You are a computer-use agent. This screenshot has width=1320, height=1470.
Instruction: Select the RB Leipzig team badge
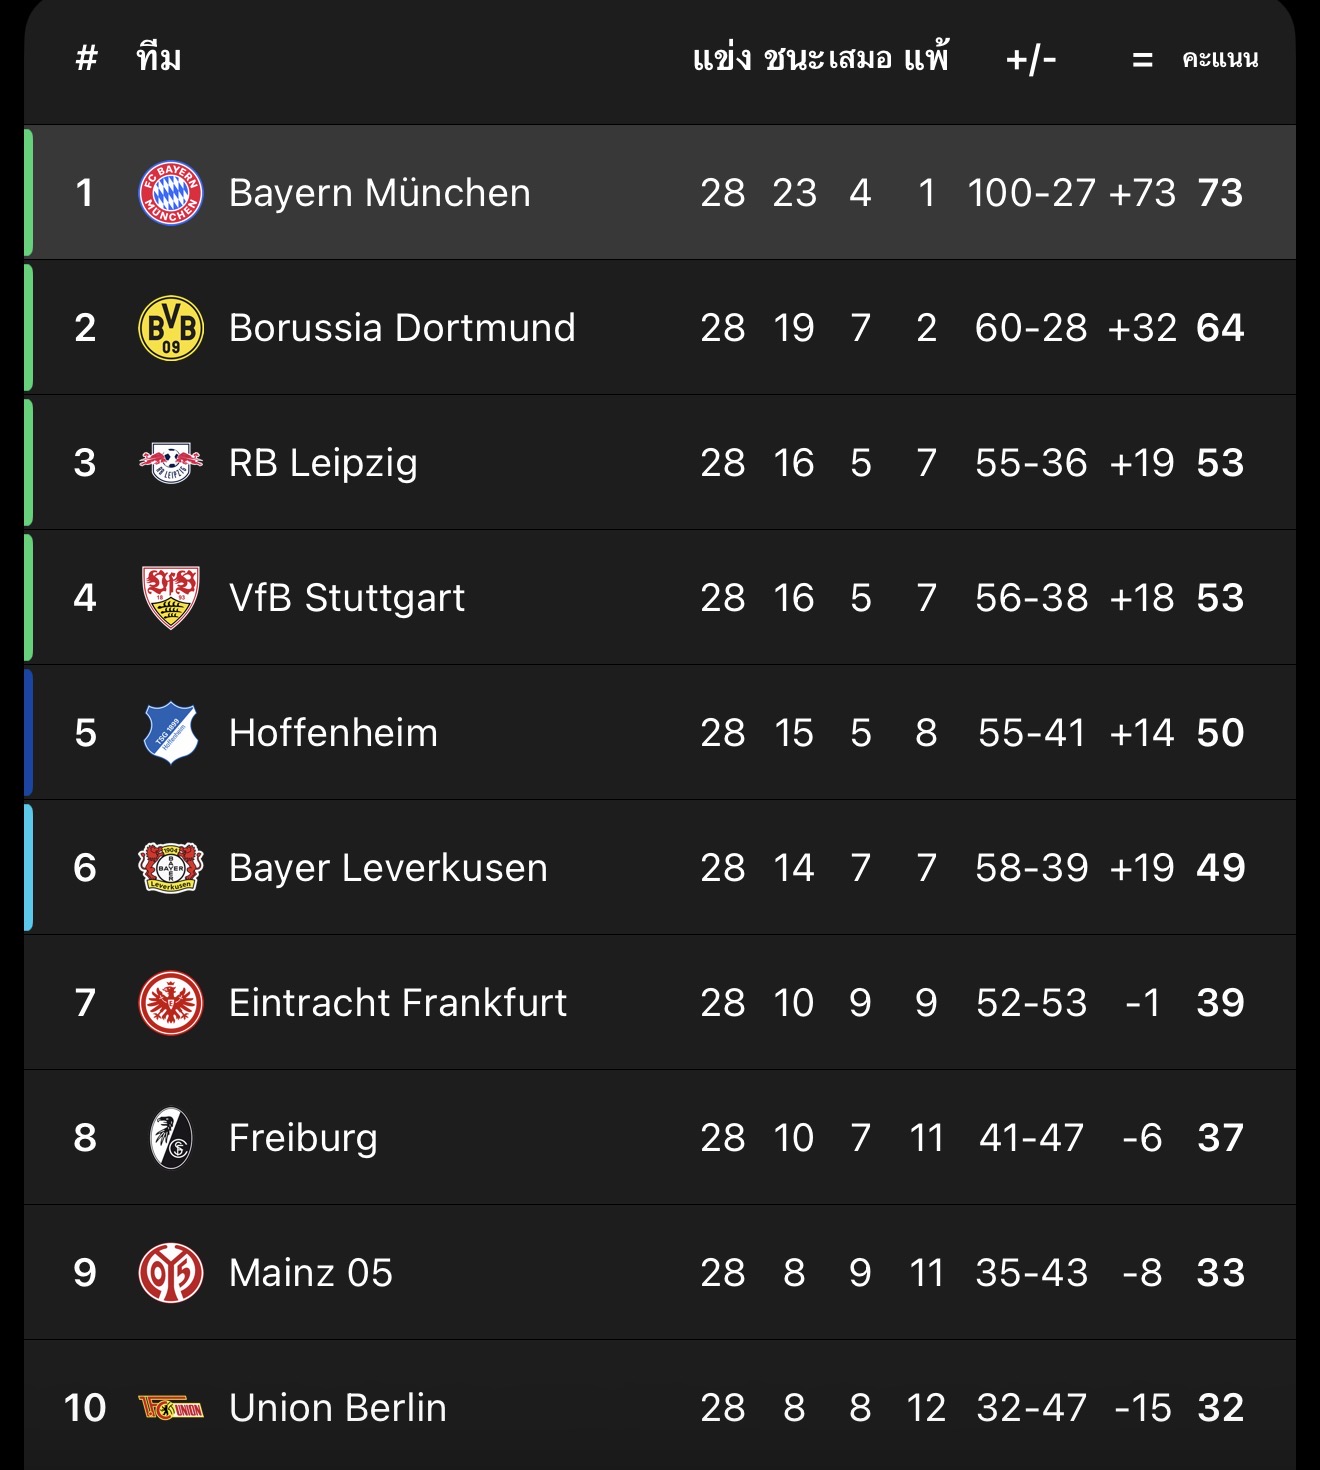pyautogui.click(x=170, y=463)
